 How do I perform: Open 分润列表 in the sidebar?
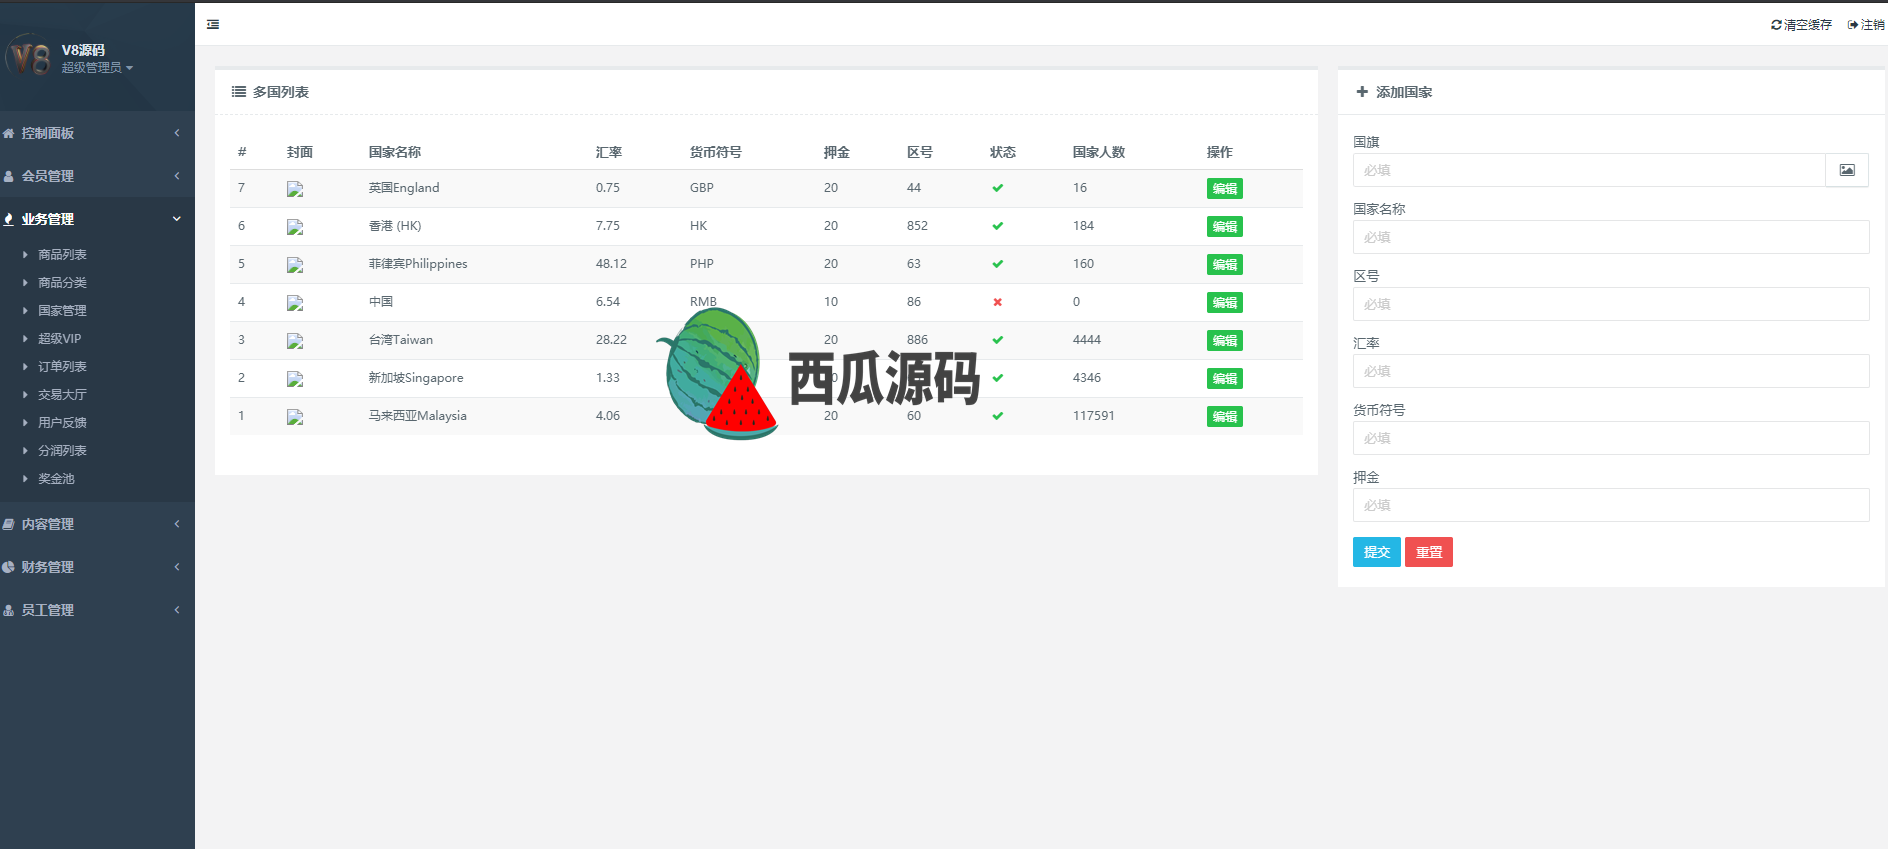(62, 451)
